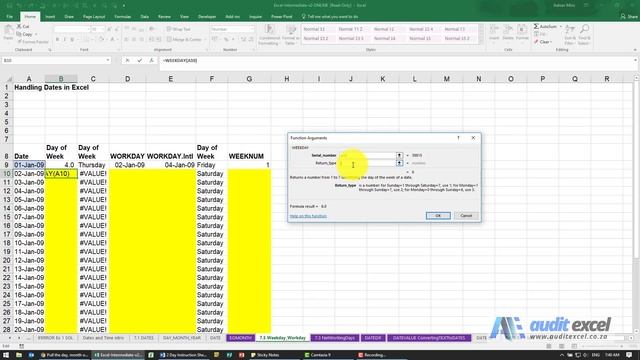Click the Format as Table icon
The image size is (640, 360).
(x=291, y=30)
